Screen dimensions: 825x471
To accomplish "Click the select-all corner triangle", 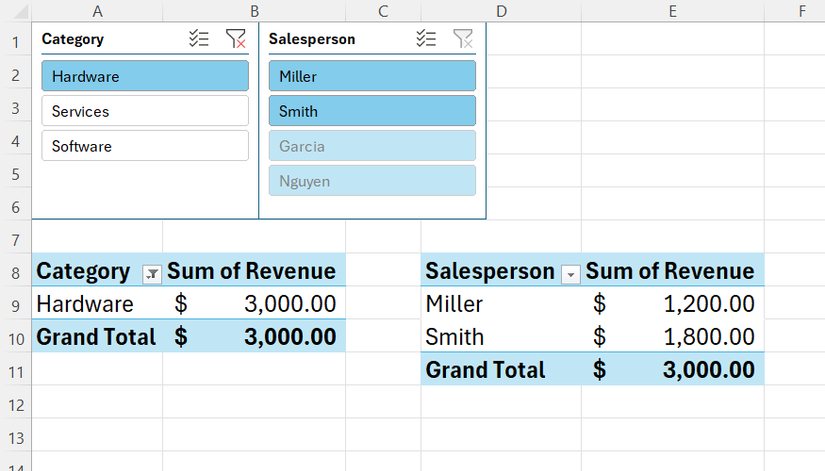I will [20, 12].
